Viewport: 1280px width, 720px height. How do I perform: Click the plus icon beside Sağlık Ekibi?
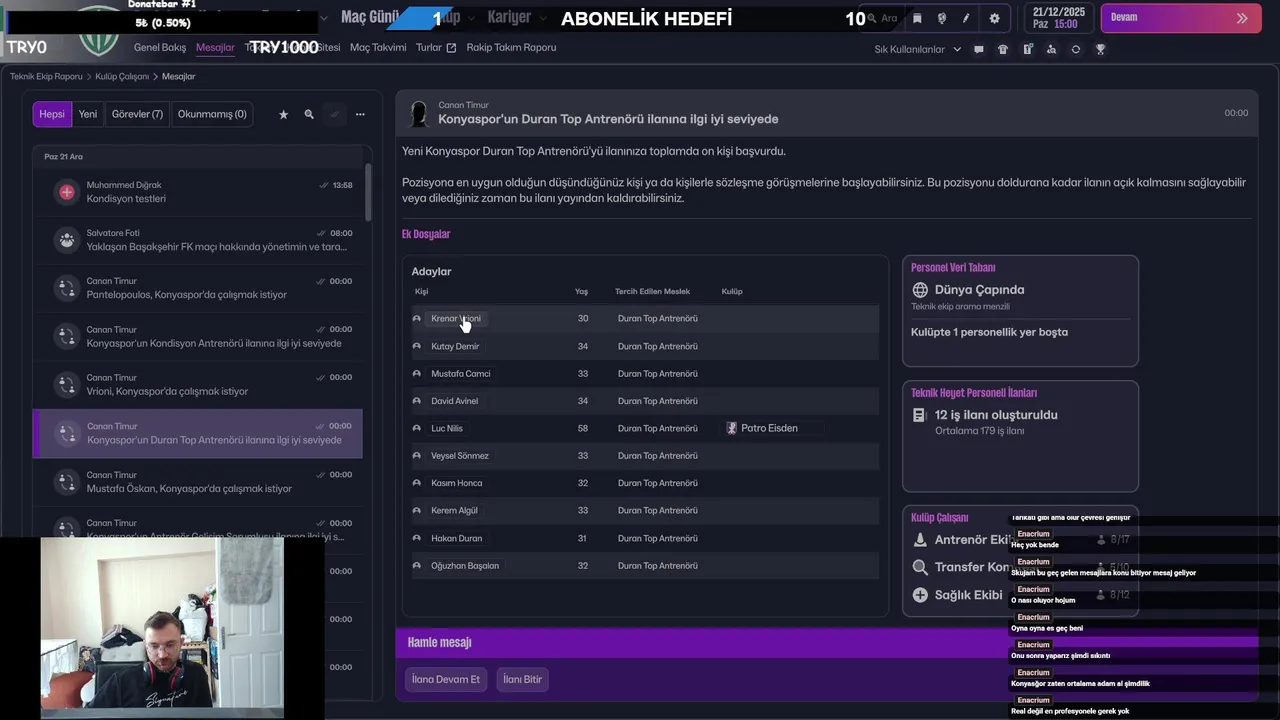pyautogui.click(x=920, y=595)
